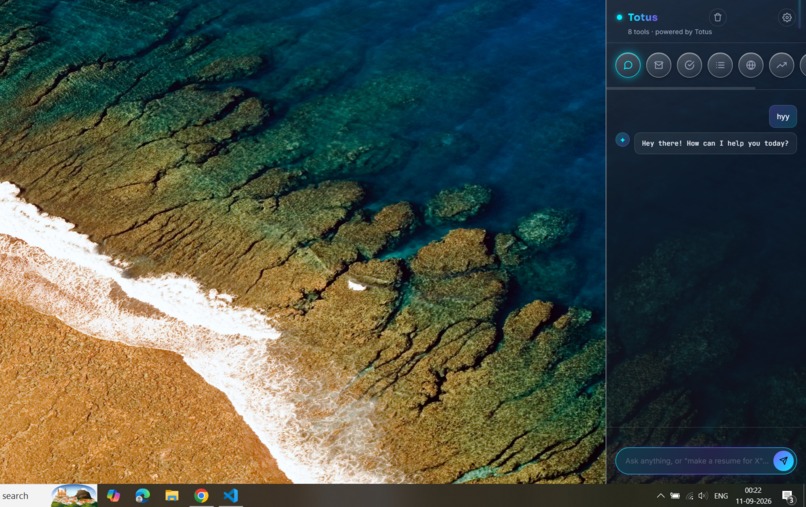Select the chat tool icon in Totus
The image size is (806, 507).
coord(628,65)
